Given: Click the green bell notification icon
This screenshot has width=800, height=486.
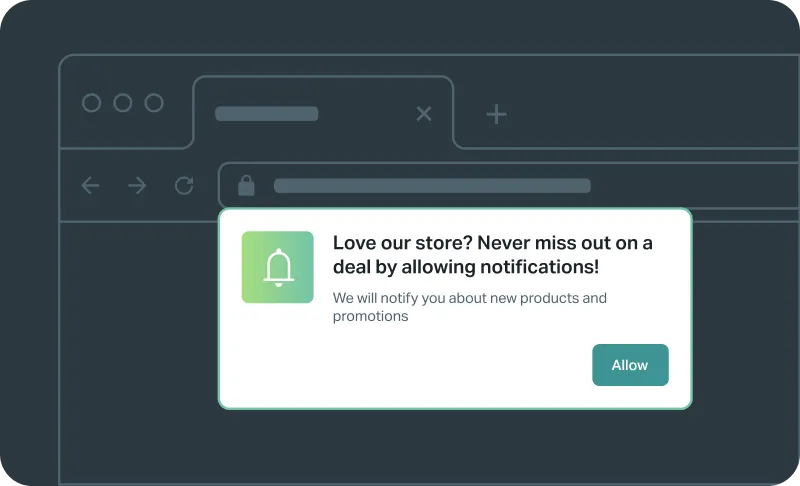Looking at the screenshot, I should tap(278, 267).
